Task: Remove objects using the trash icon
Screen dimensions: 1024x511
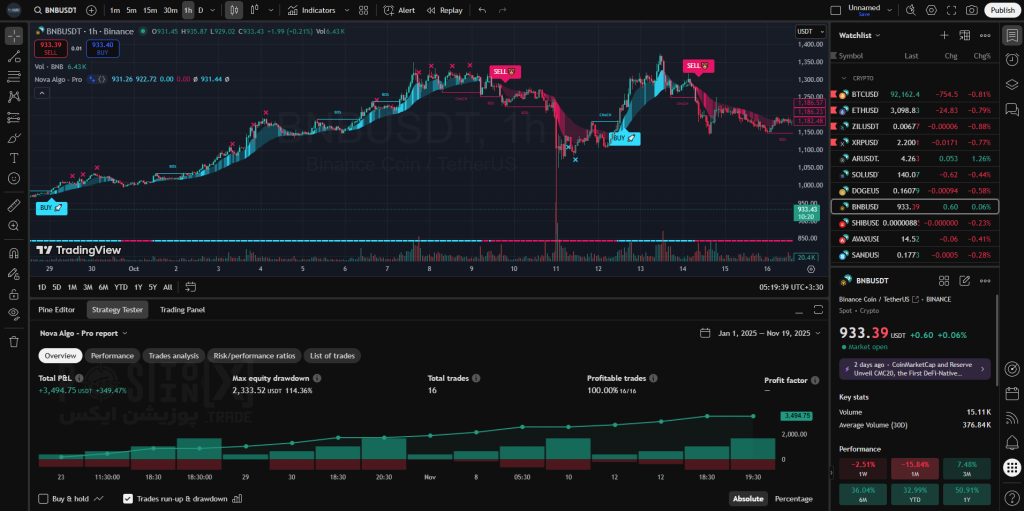Action: click(x=14, y=342)
